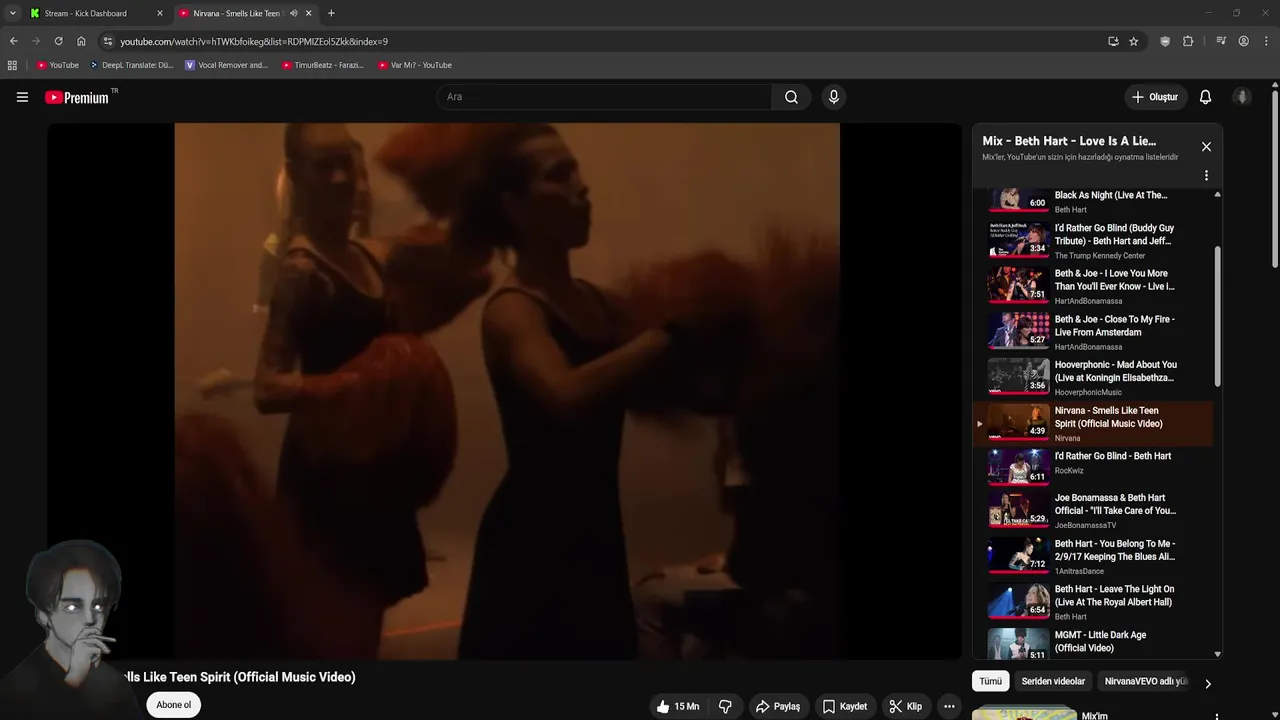
Task: Open browser extensions puzzle icon
Action: (x=1188, y=41)
